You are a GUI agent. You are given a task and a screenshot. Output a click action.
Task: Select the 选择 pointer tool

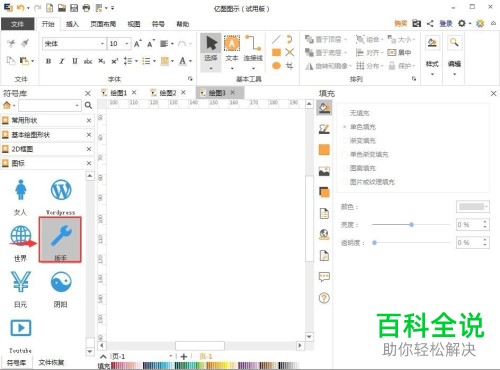point(211,52)
